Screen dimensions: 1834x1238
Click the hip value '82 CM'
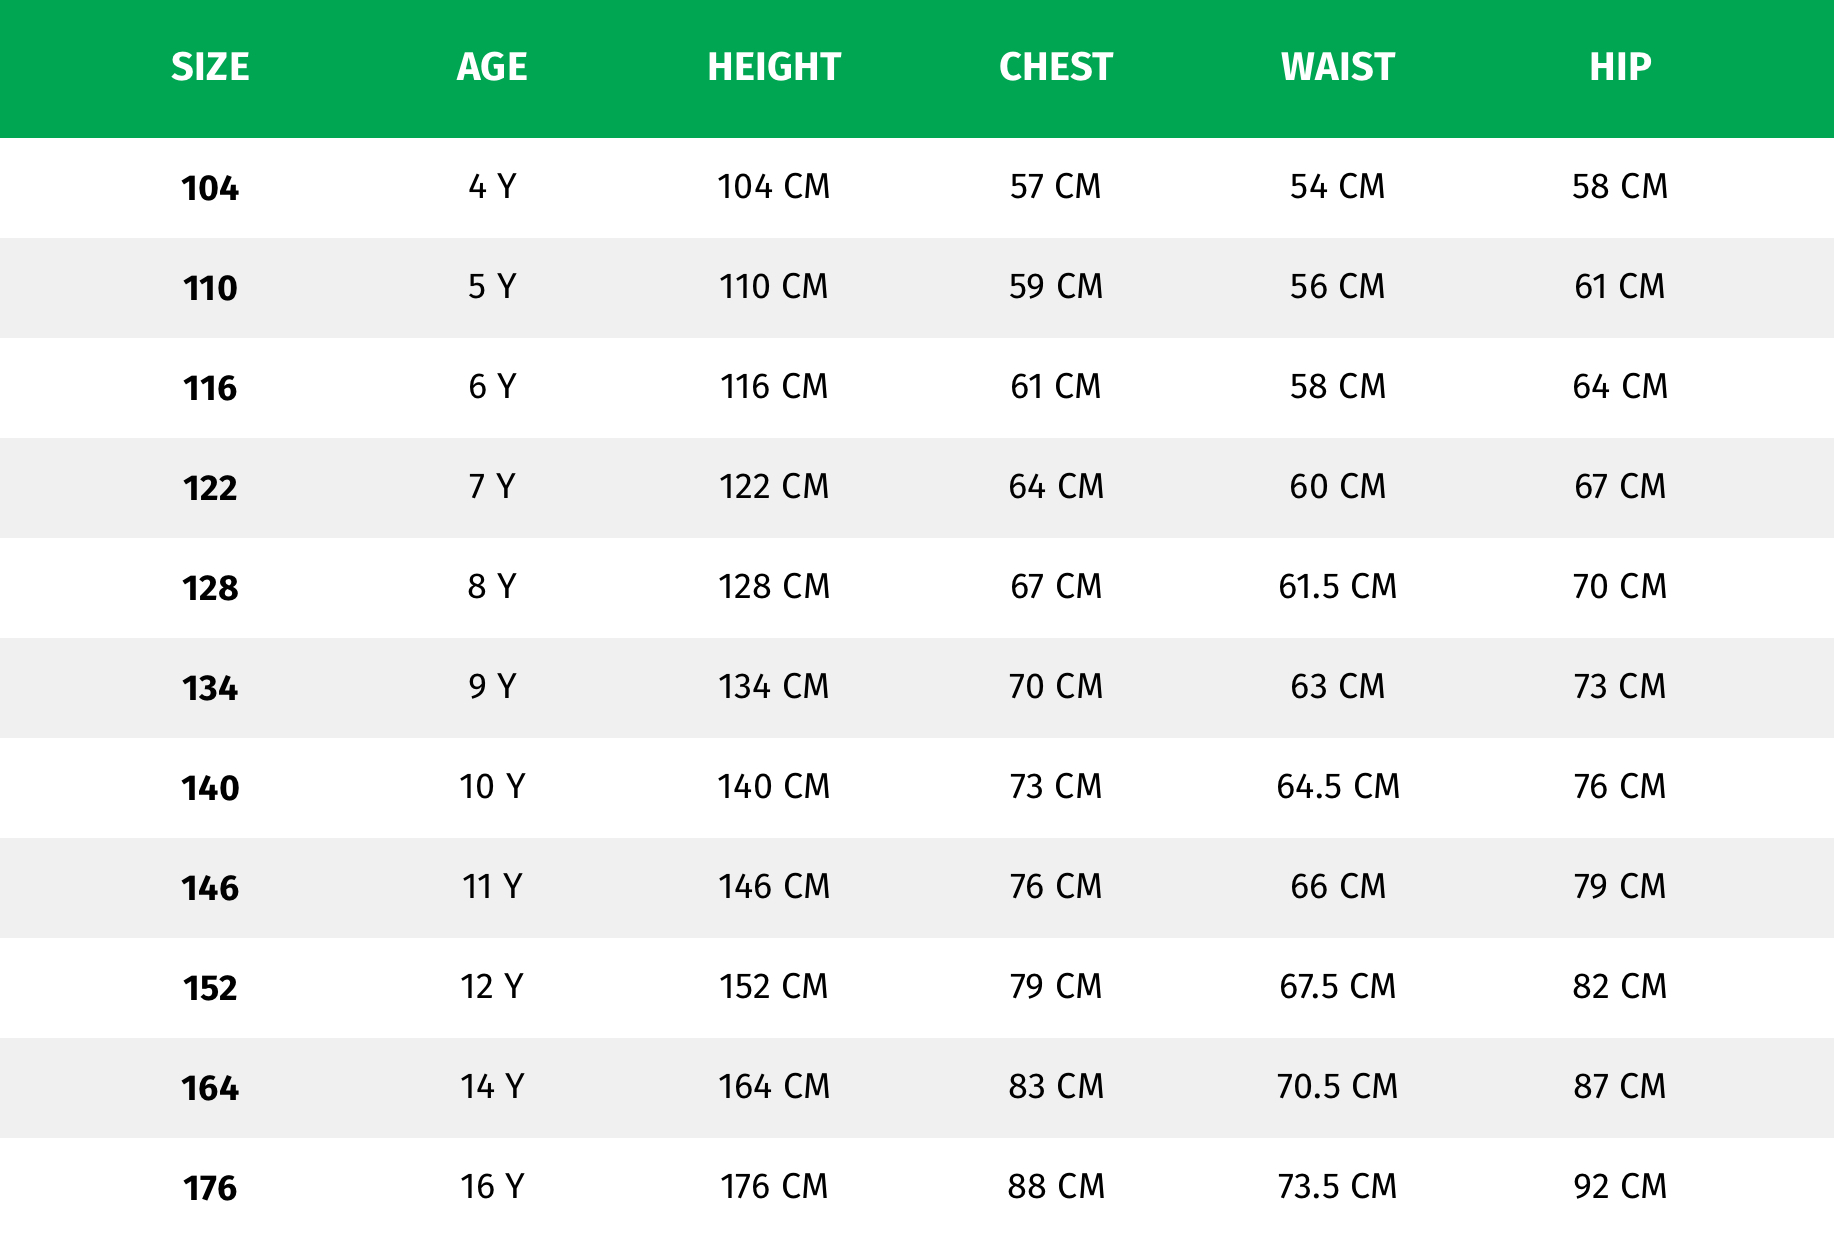click(1620, 986)
